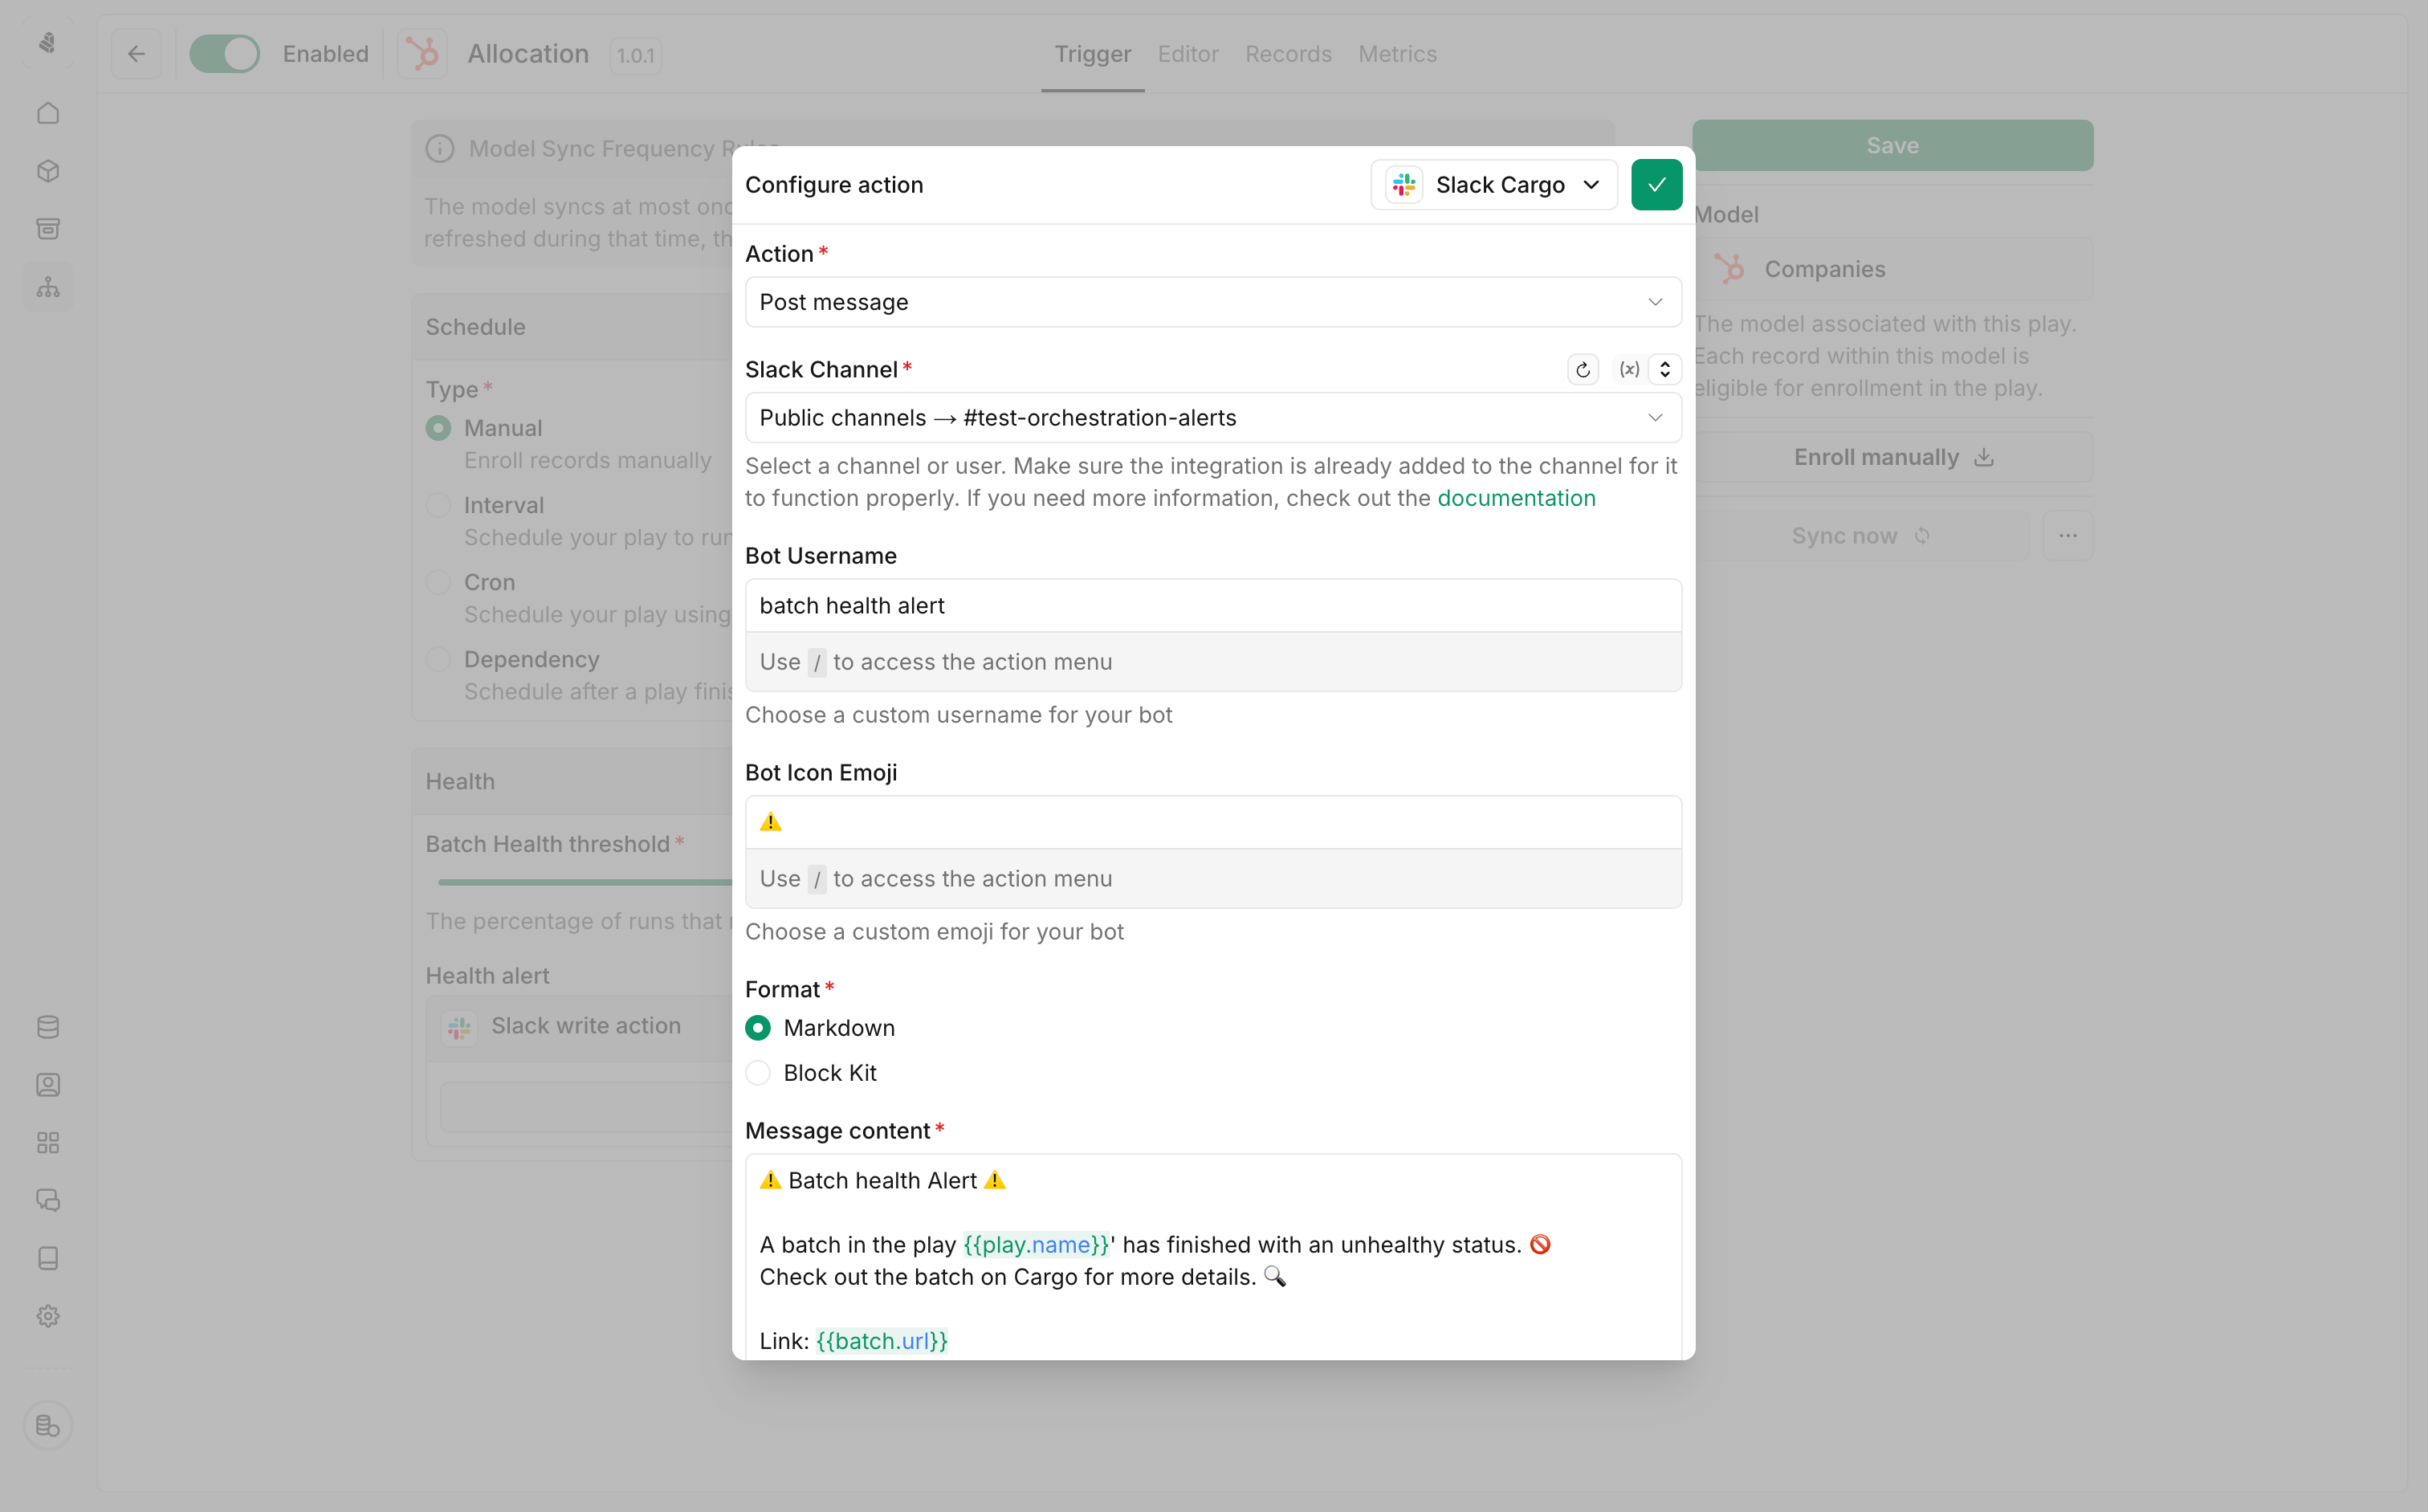The image size is (2428, 1512).
Task: Click the up-down stepper icon for Slack Channel
Action: (1665, 370)
